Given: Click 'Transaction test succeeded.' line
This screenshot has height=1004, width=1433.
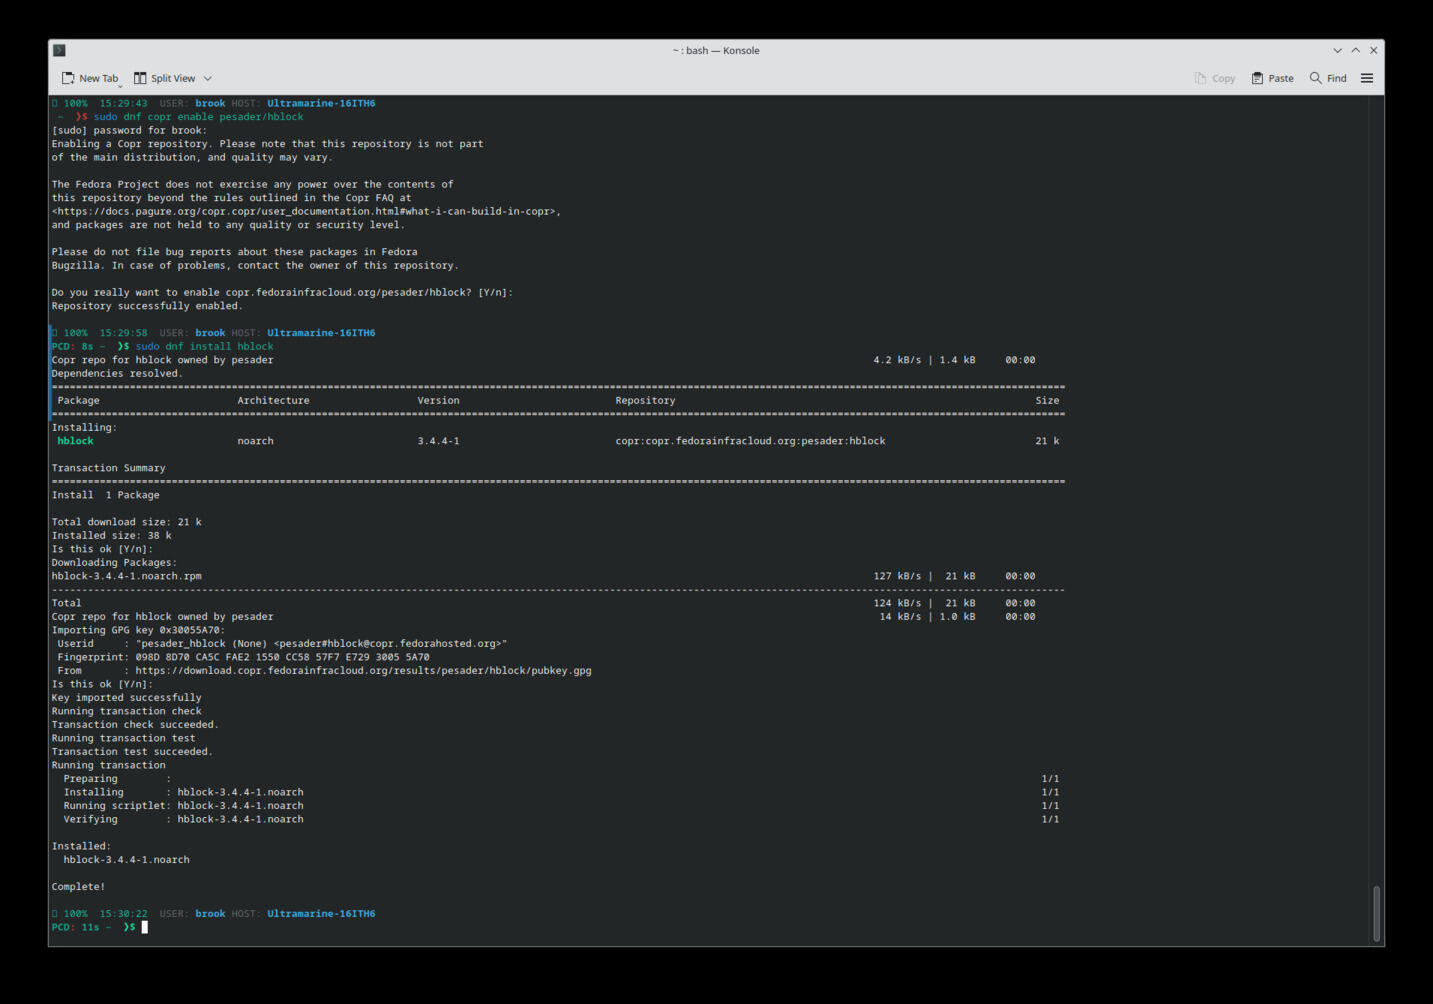Looking at the screenshot, I should point(132,751).
